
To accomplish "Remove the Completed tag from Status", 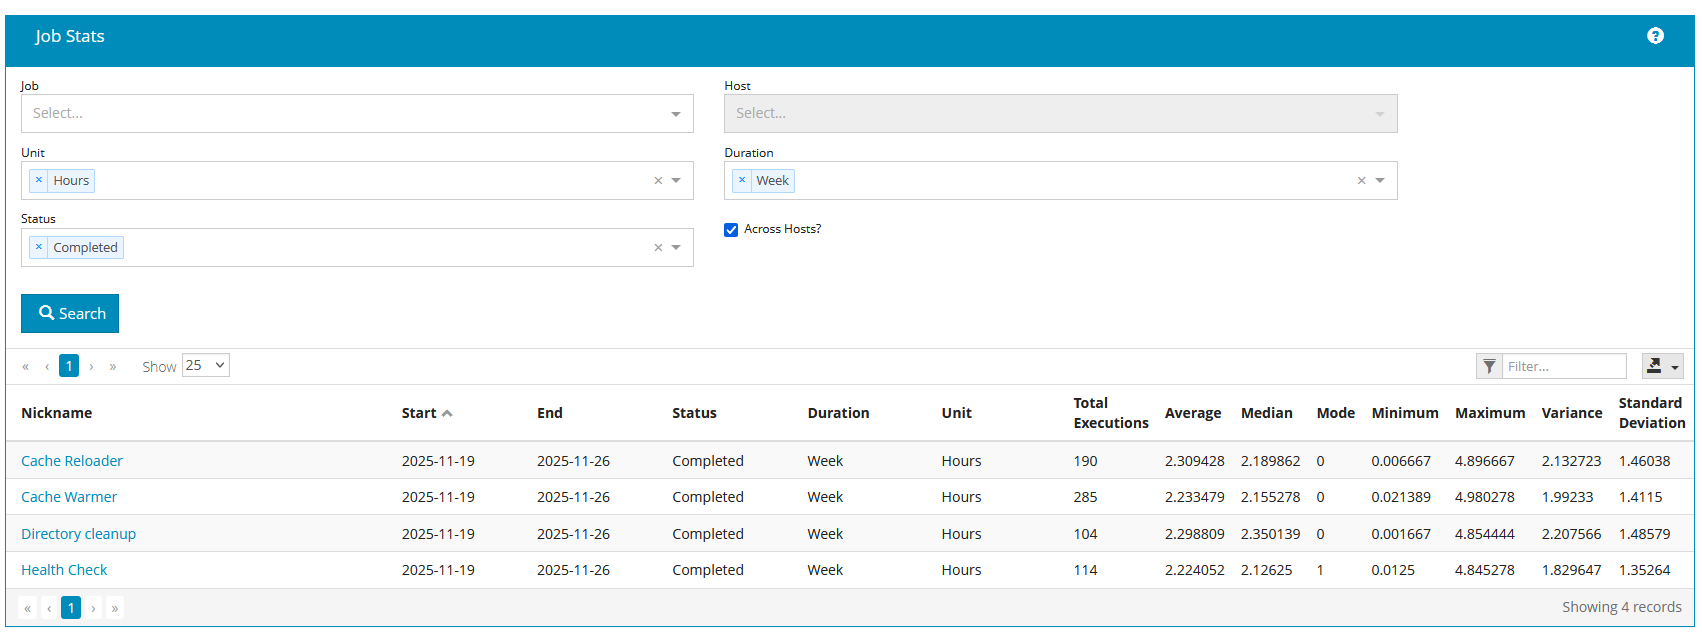I will 39,247.
